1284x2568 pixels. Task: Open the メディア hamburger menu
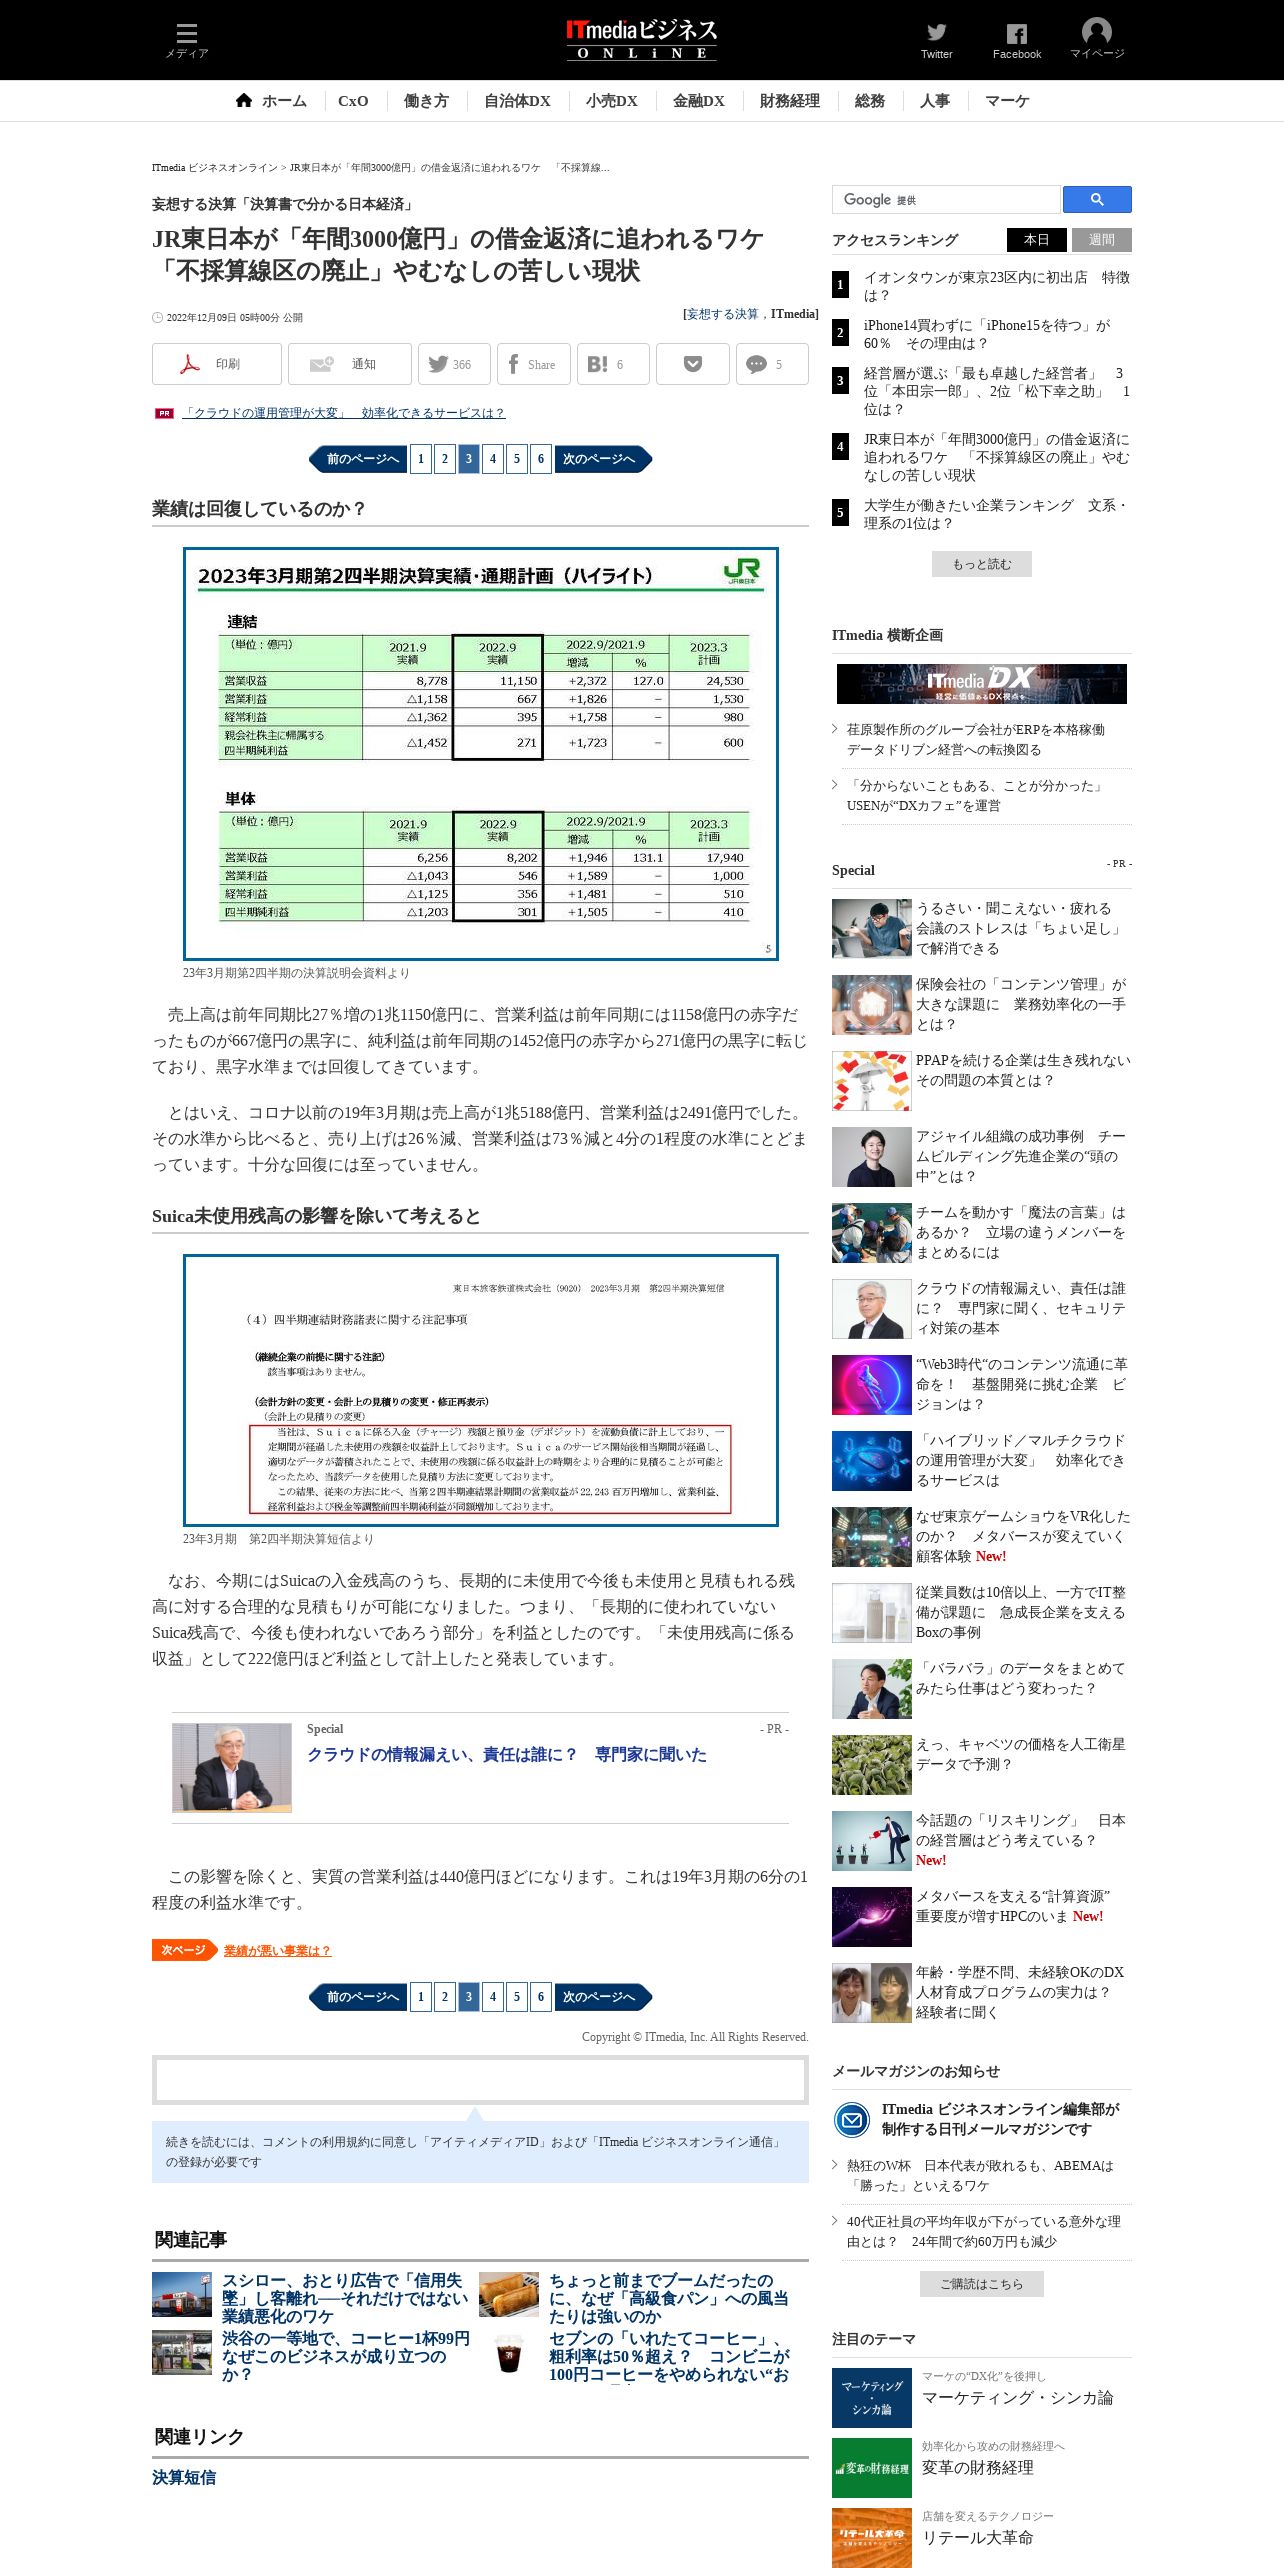point(187,40)
